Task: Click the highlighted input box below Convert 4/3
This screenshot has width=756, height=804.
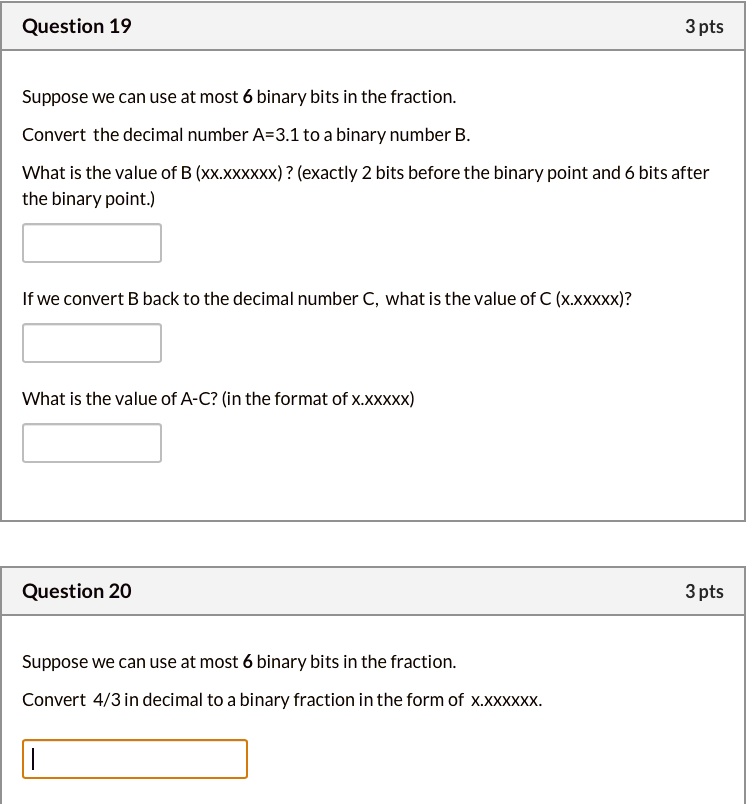Action: pyautogui.click(x=135, y=759)
